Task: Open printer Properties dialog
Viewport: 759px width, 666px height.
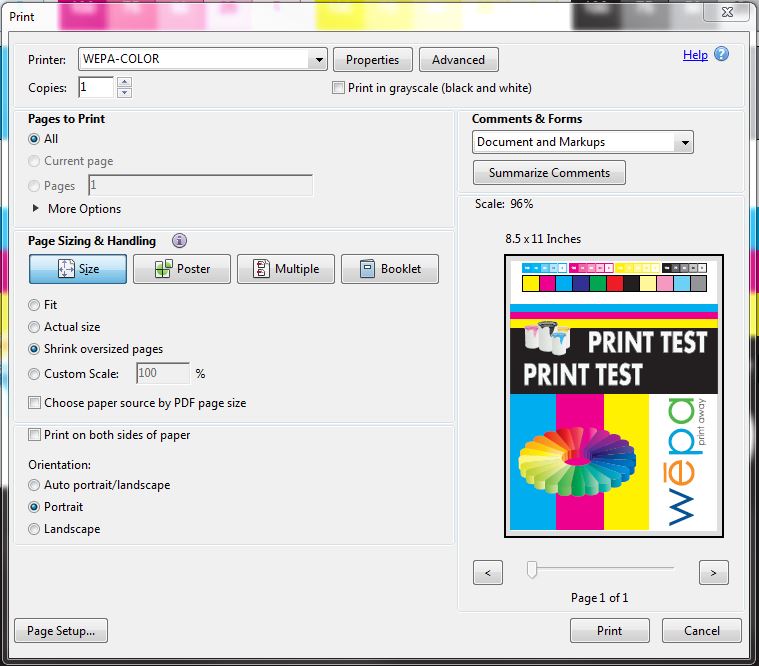Action: 372,60
